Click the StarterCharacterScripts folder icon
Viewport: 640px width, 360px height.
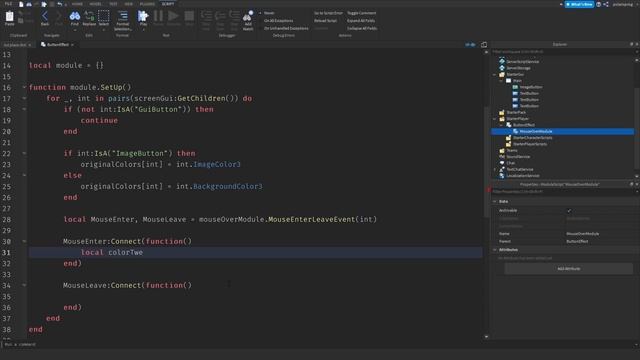[509, 138]
